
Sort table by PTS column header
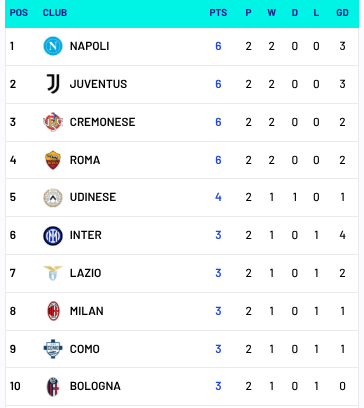coord(218,13)
